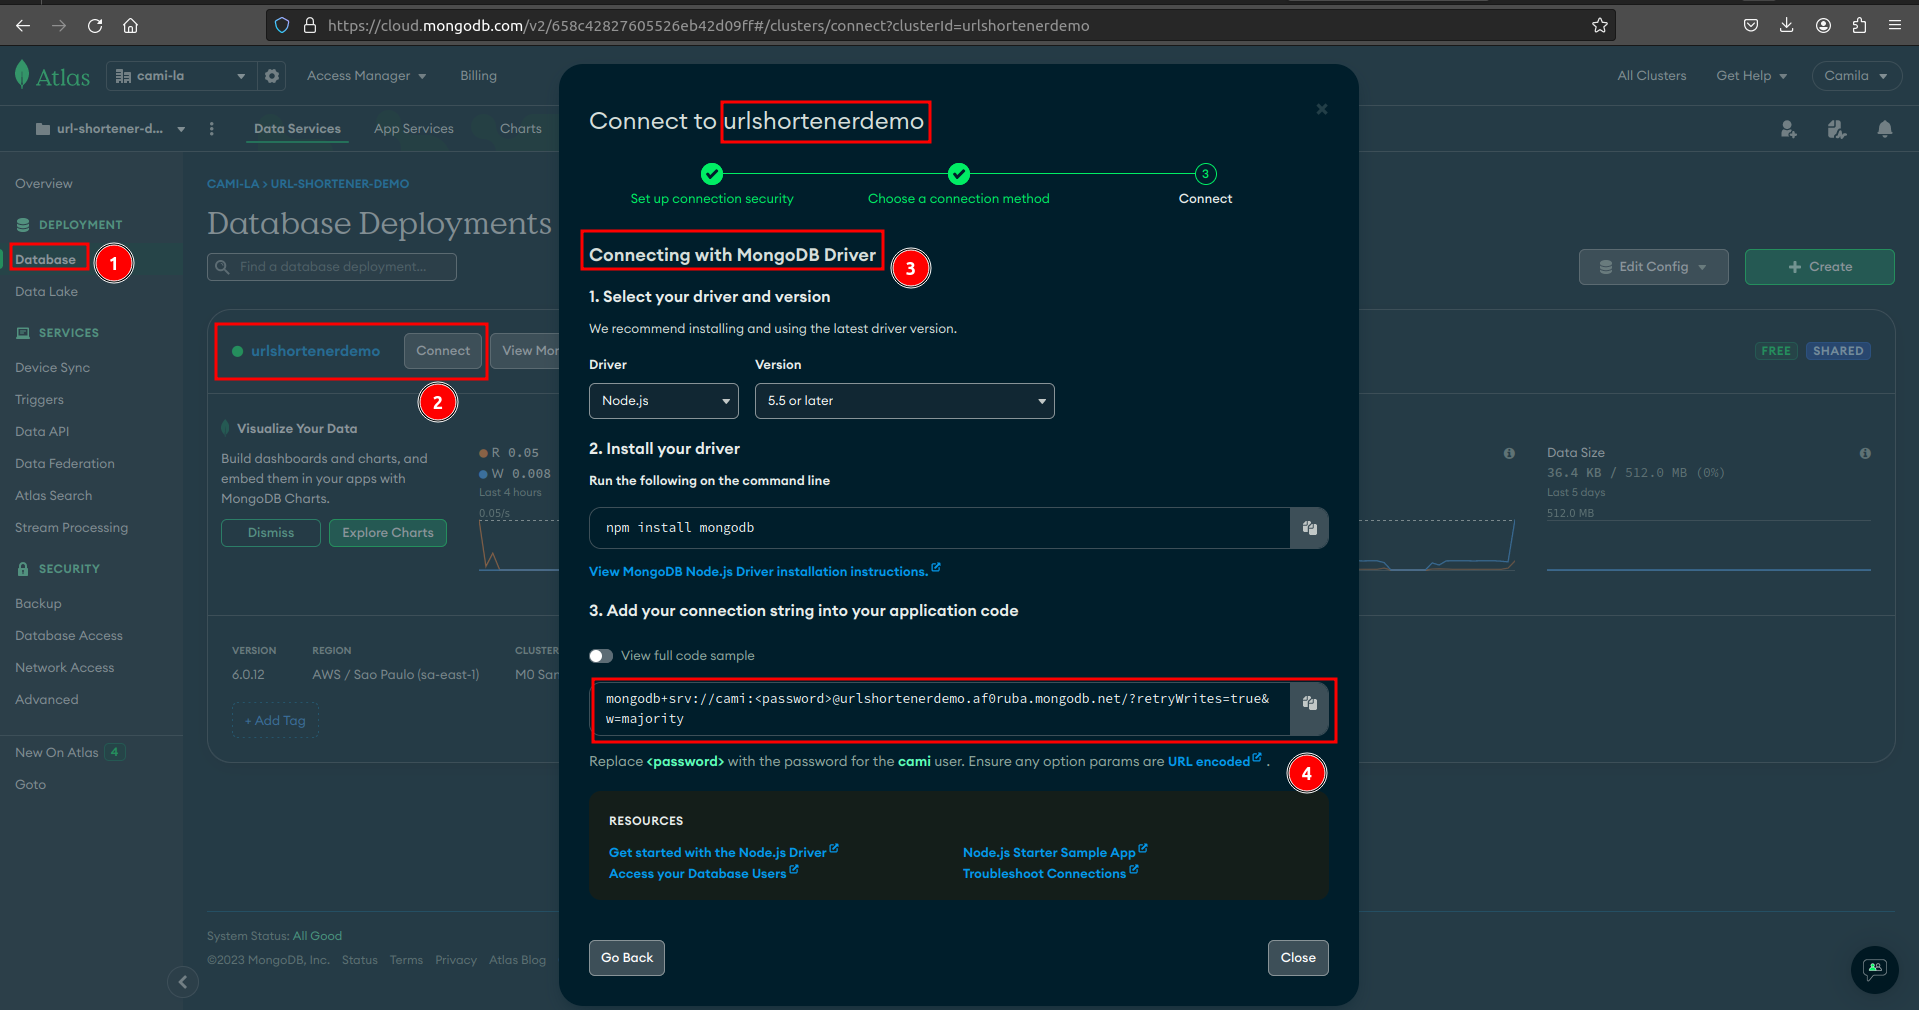Open URL encoded link

(x=1214, y=761)
